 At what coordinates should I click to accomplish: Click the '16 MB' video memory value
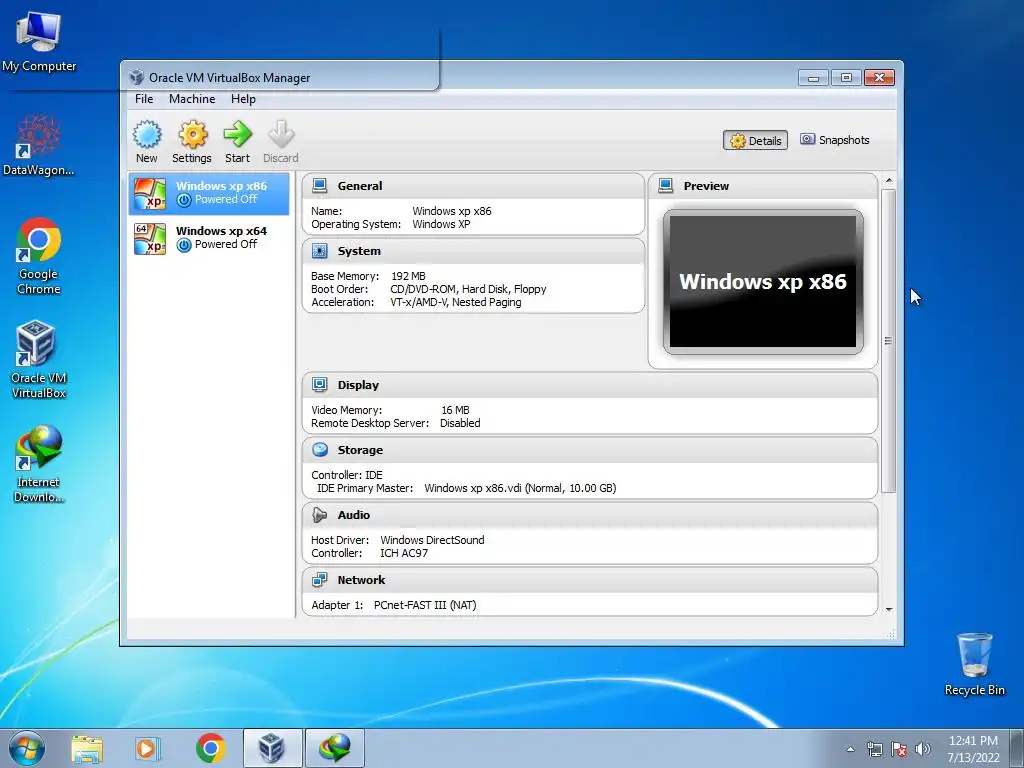tap(455, 410)
